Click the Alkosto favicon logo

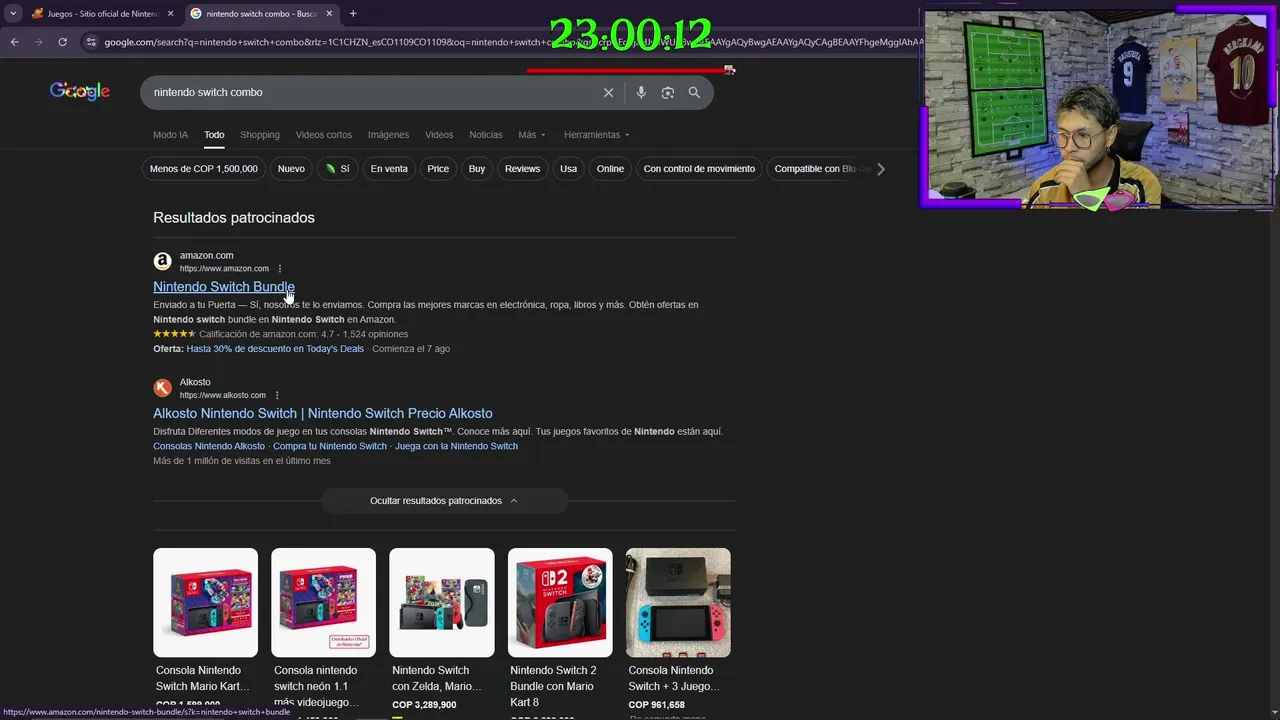pos(162,388)
